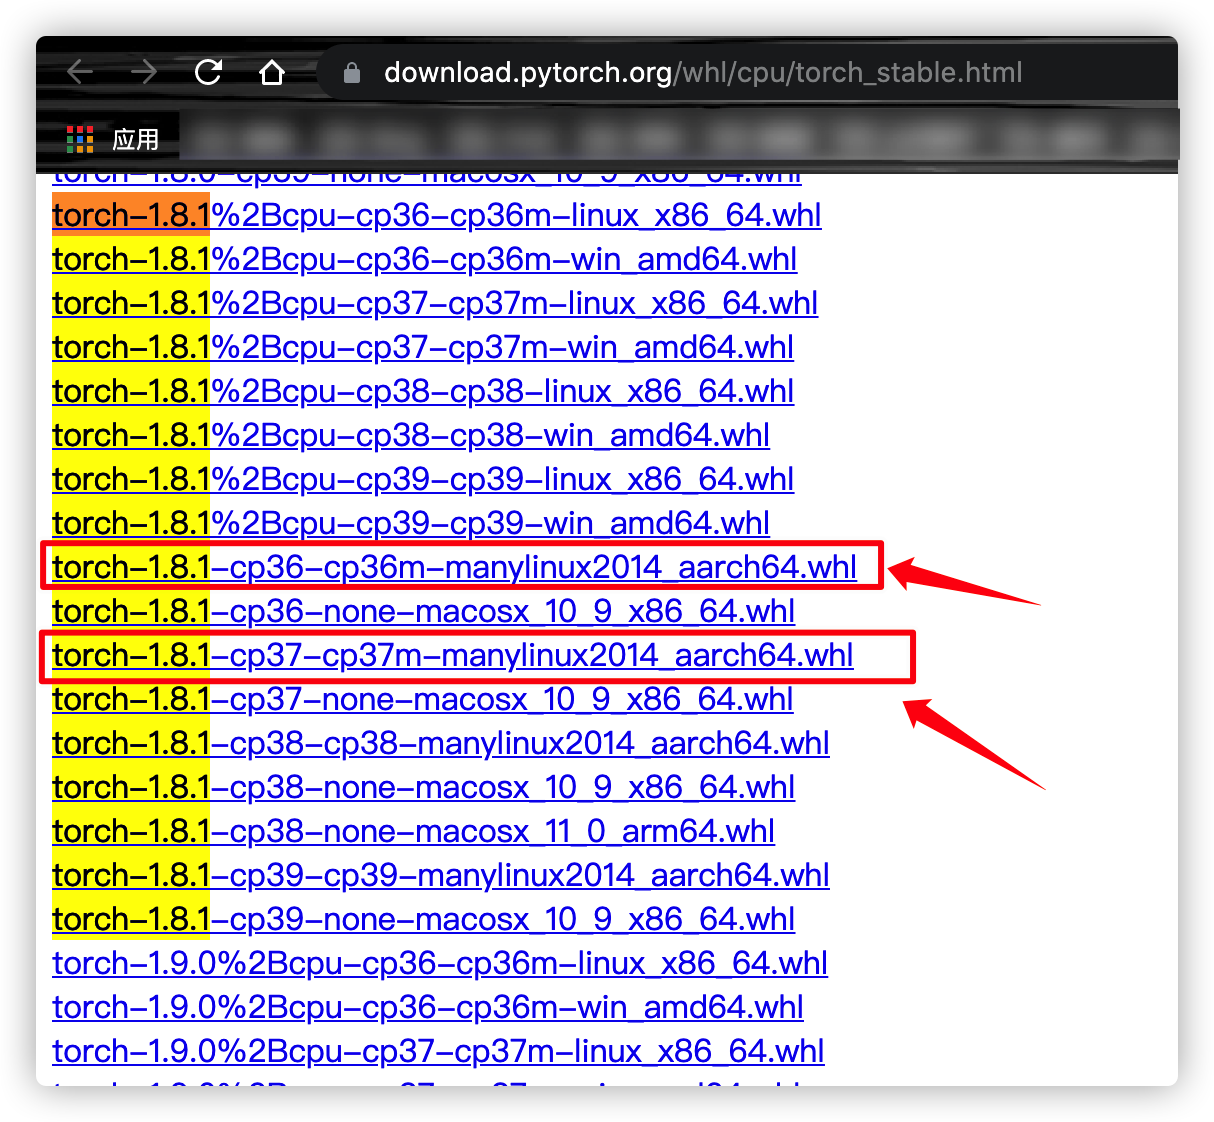Download torch-1.8.1 cp36 manylinux2014_aarch64 wheel
This screenshot has width=1214, height=1122.
point(455,567)
